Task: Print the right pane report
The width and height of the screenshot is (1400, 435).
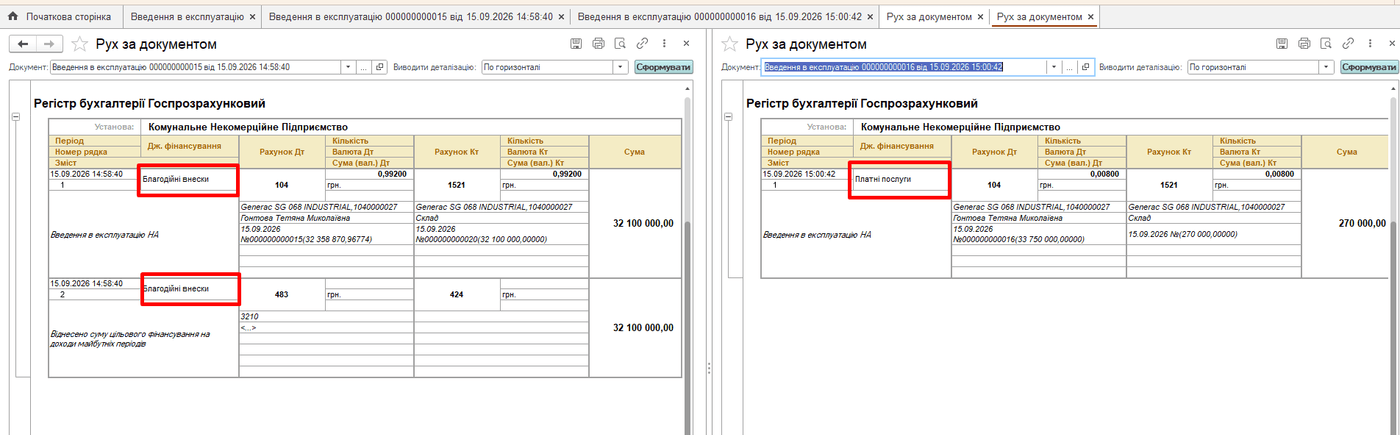Action: point(1305,44)
